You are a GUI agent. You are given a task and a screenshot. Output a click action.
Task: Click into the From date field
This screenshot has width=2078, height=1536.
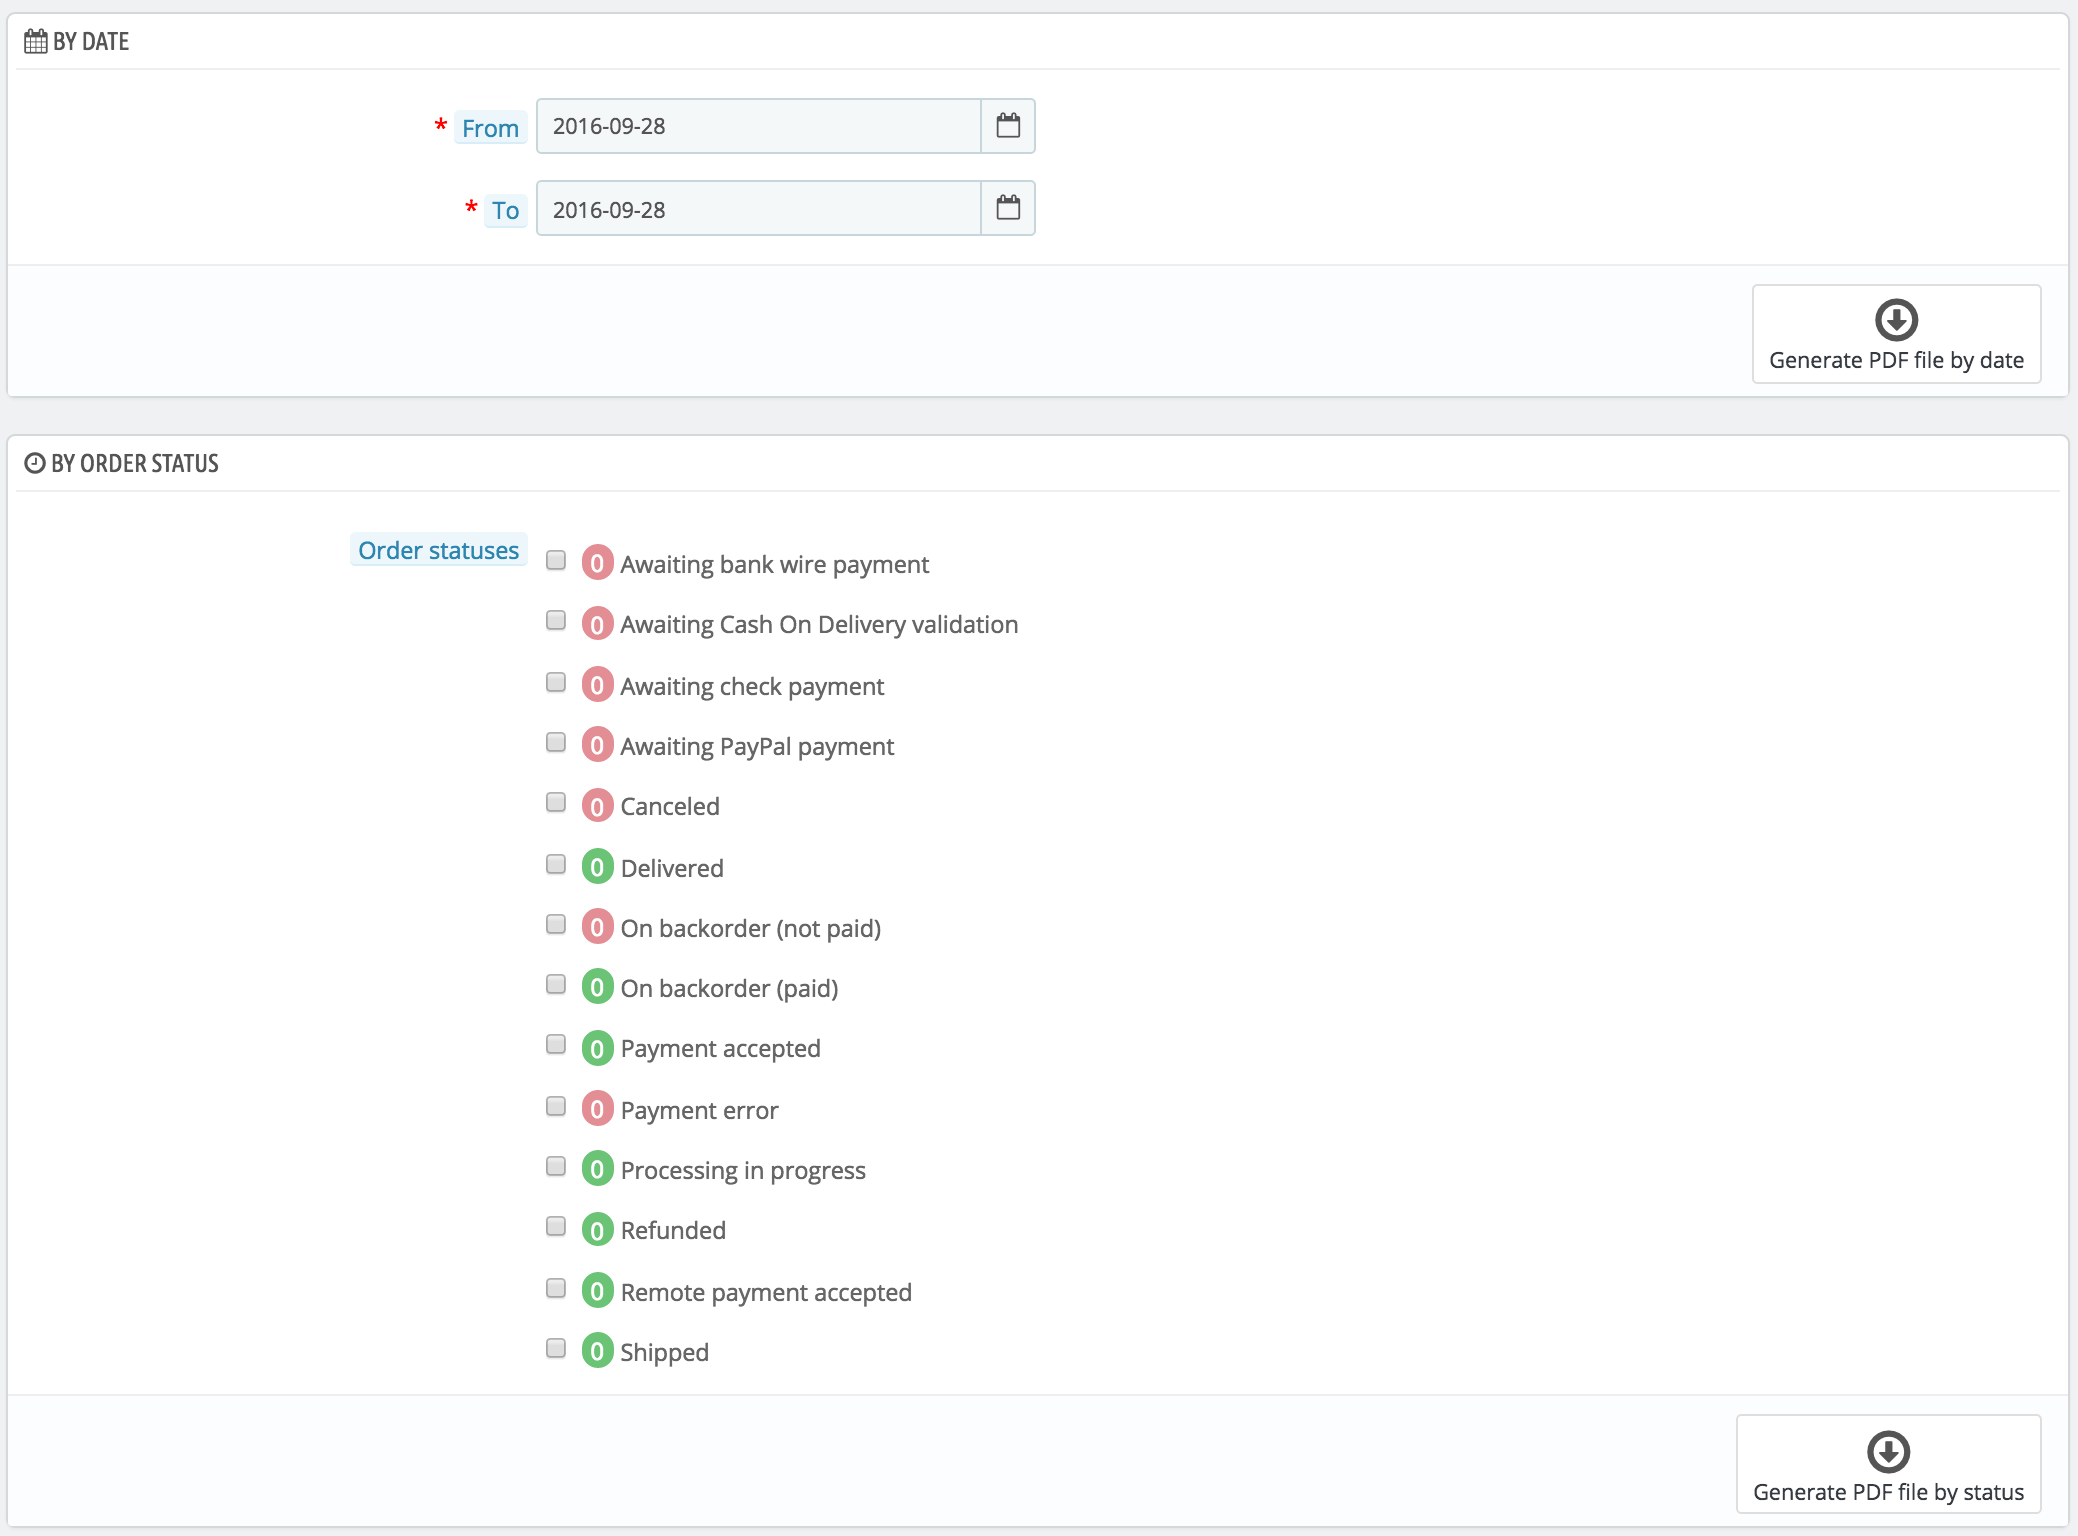click(758, 126)
